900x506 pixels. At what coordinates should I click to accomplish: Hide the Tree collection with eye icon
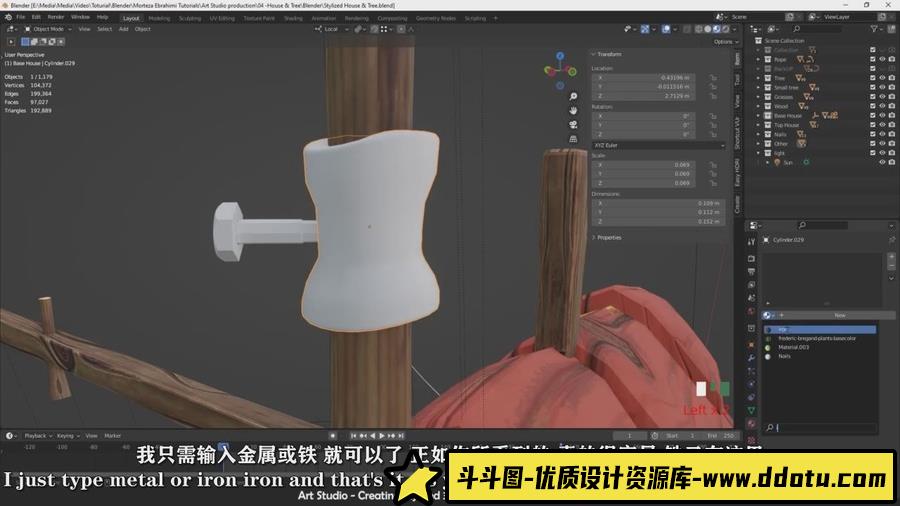point(882,78)
